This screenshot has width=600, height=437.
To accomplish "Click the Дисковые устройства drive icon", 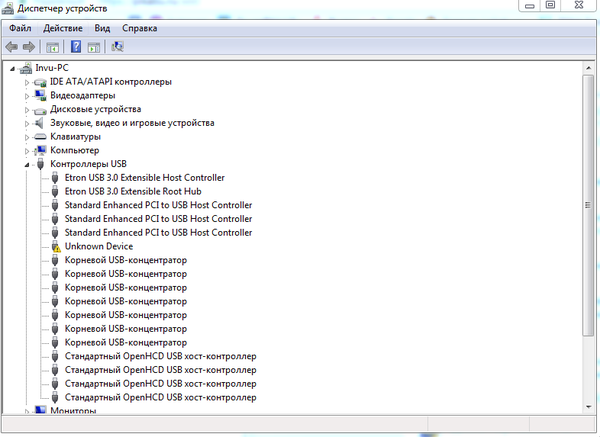I will (40, 110).
